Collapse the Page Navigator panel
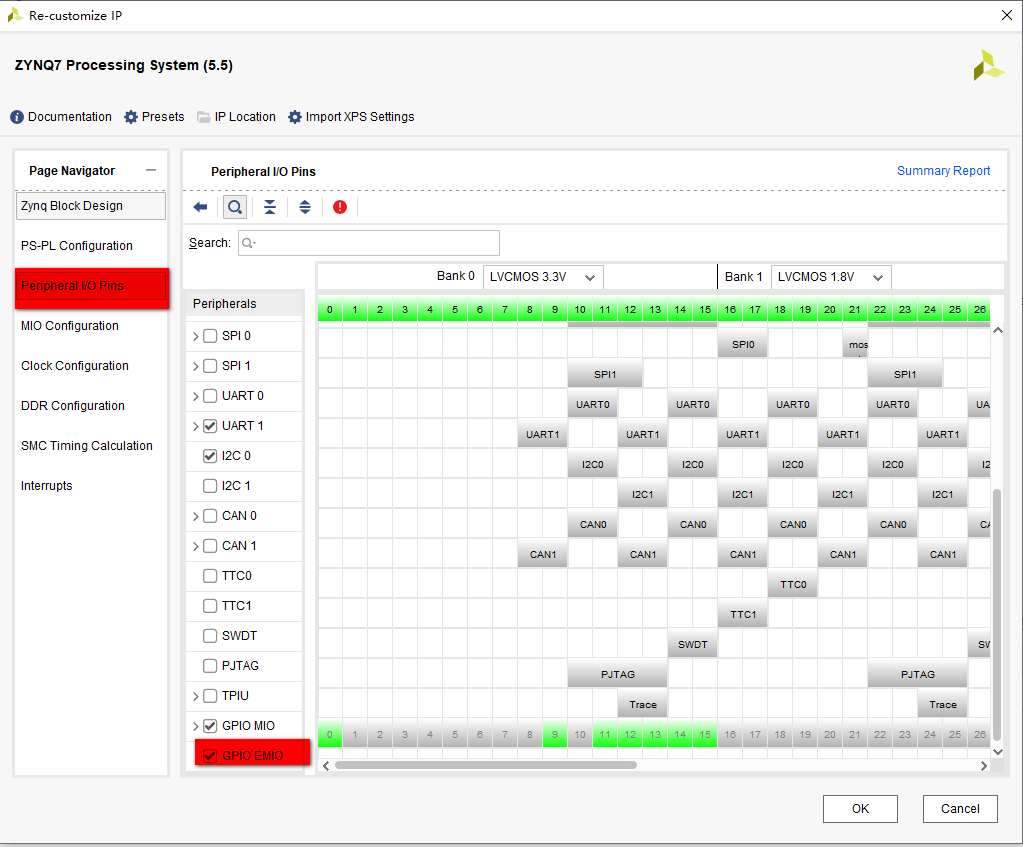This screenshot has height=847, width=1023. click(151, 170)
